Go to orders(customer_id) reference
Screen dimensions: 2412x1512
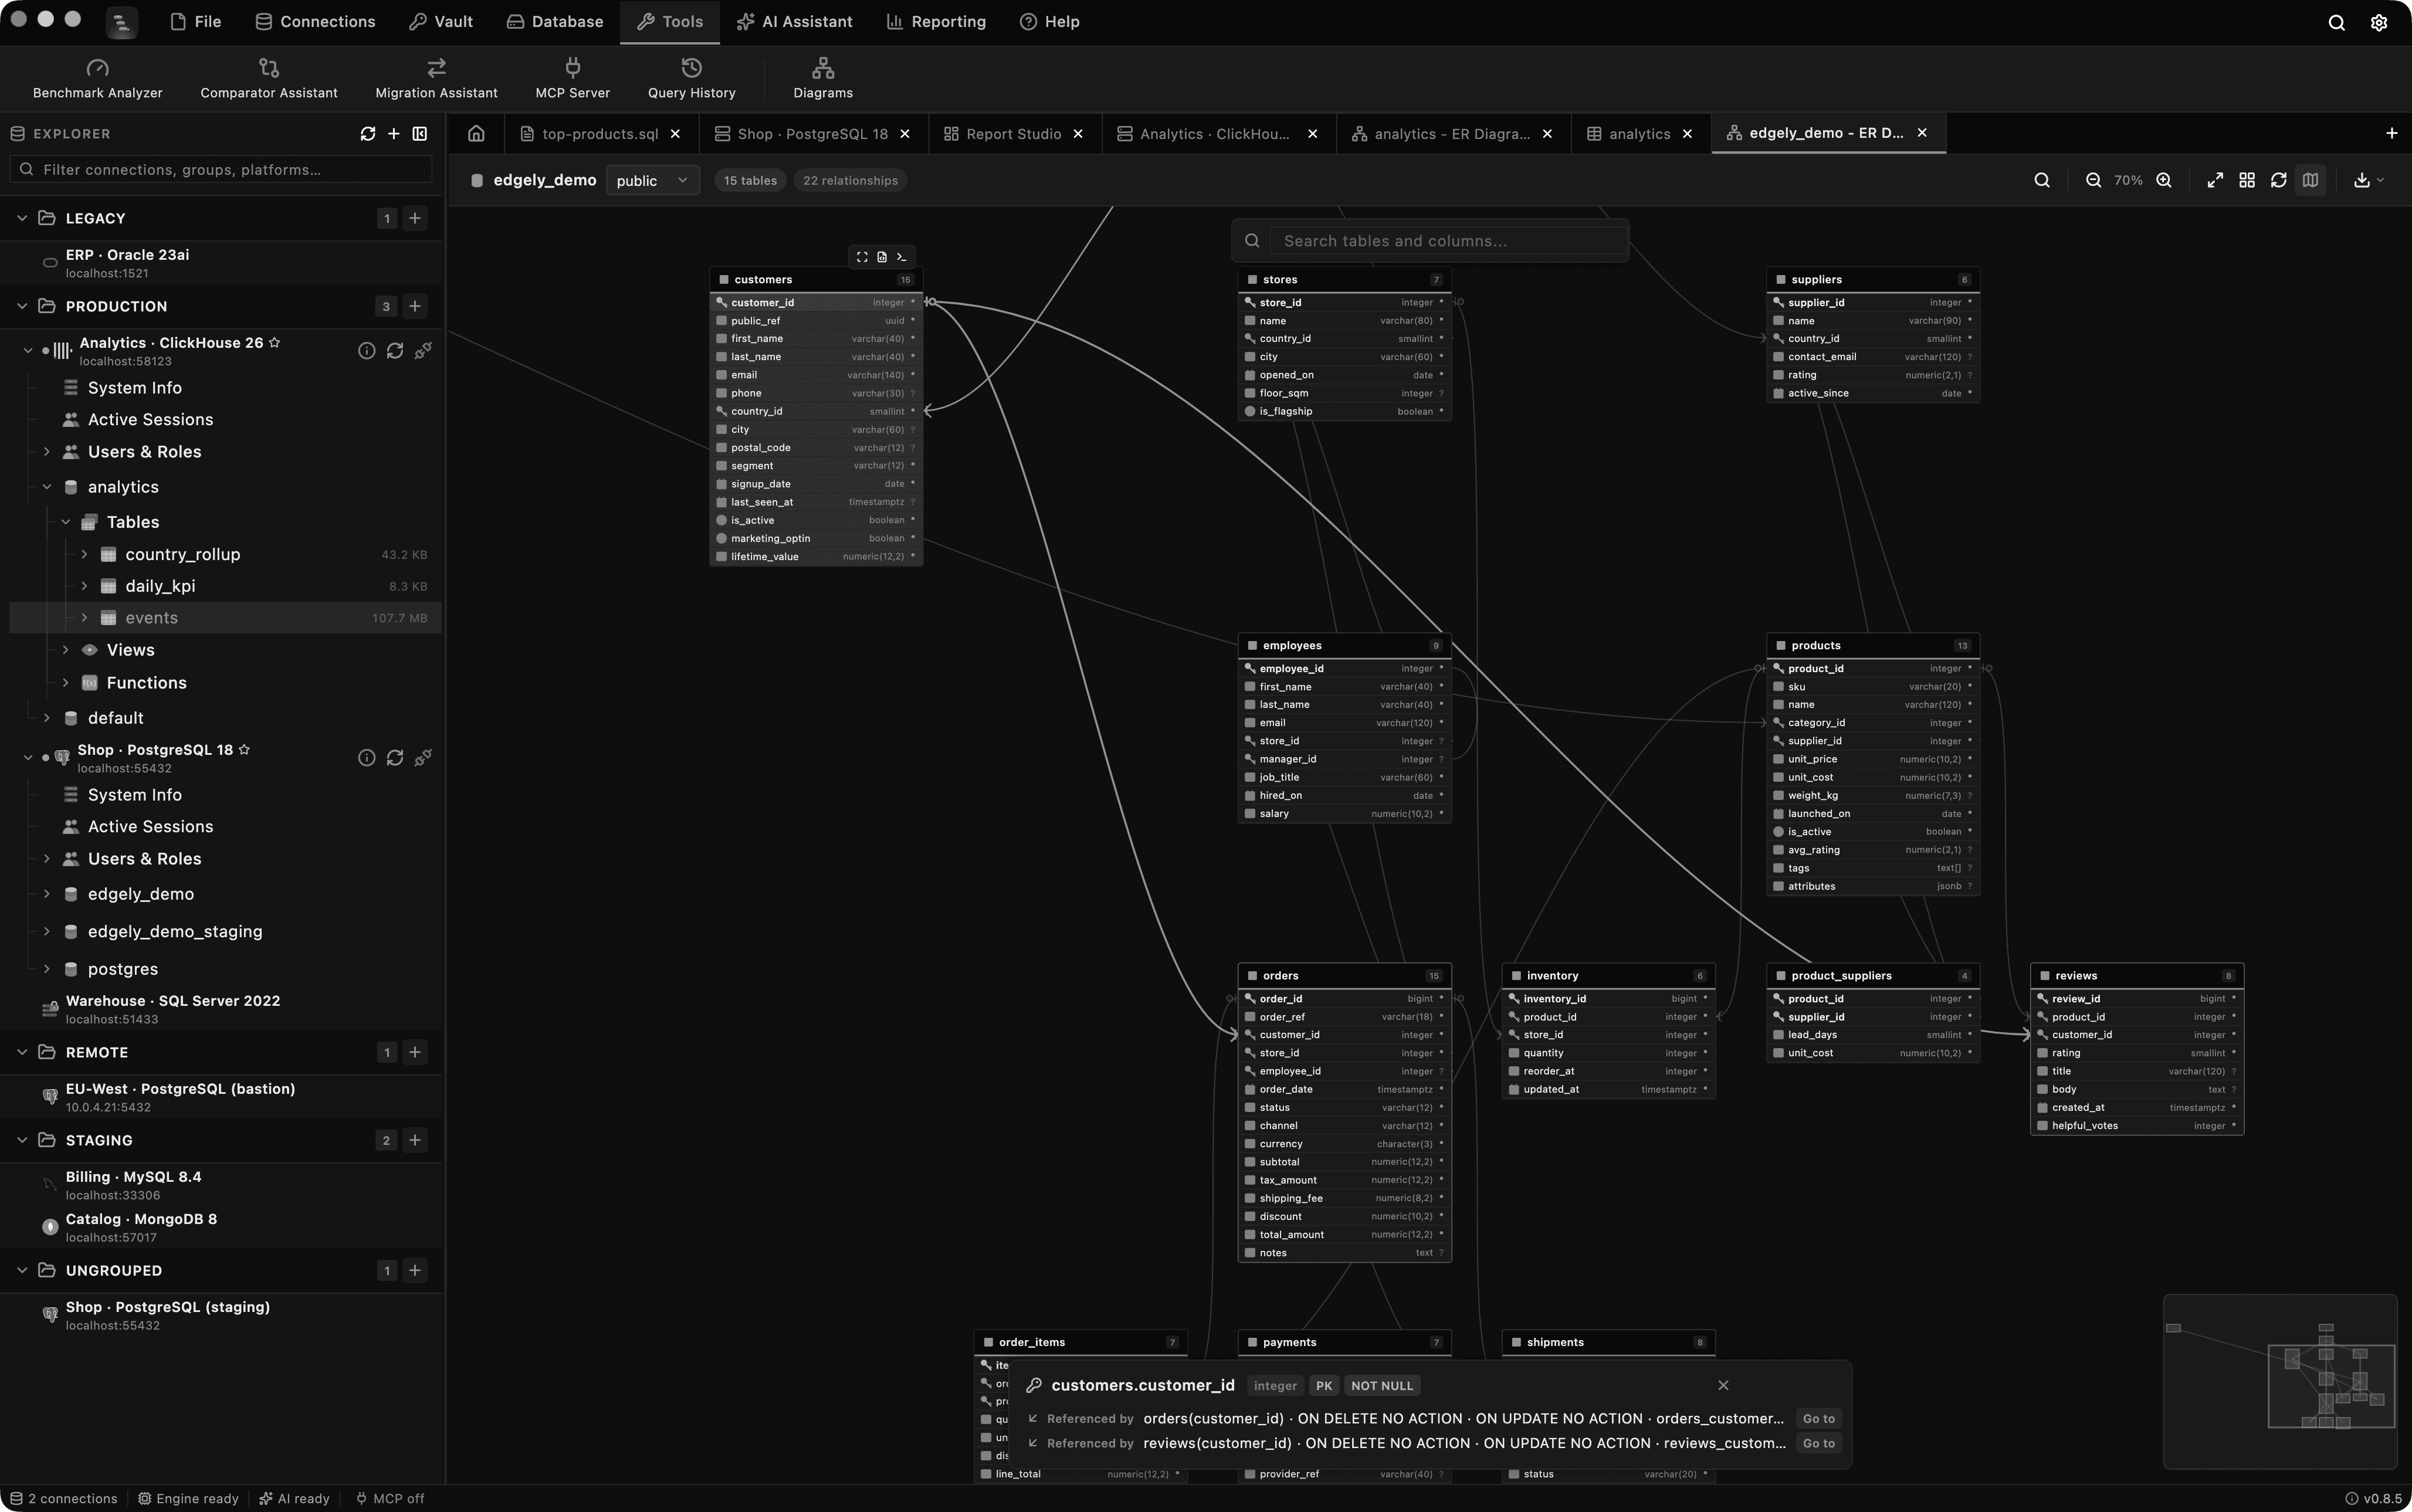click(1818, 1419)
